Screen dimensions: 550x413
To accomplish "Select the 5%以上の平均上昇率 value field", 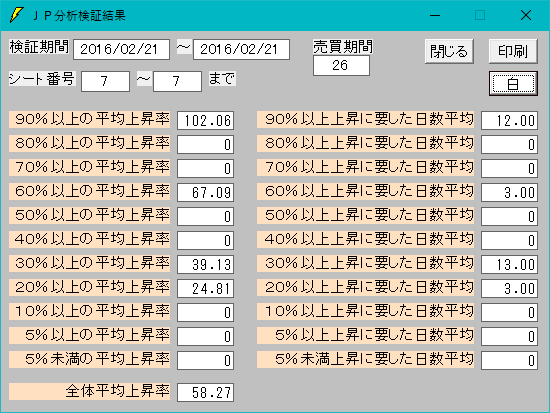I will [206, 336].
